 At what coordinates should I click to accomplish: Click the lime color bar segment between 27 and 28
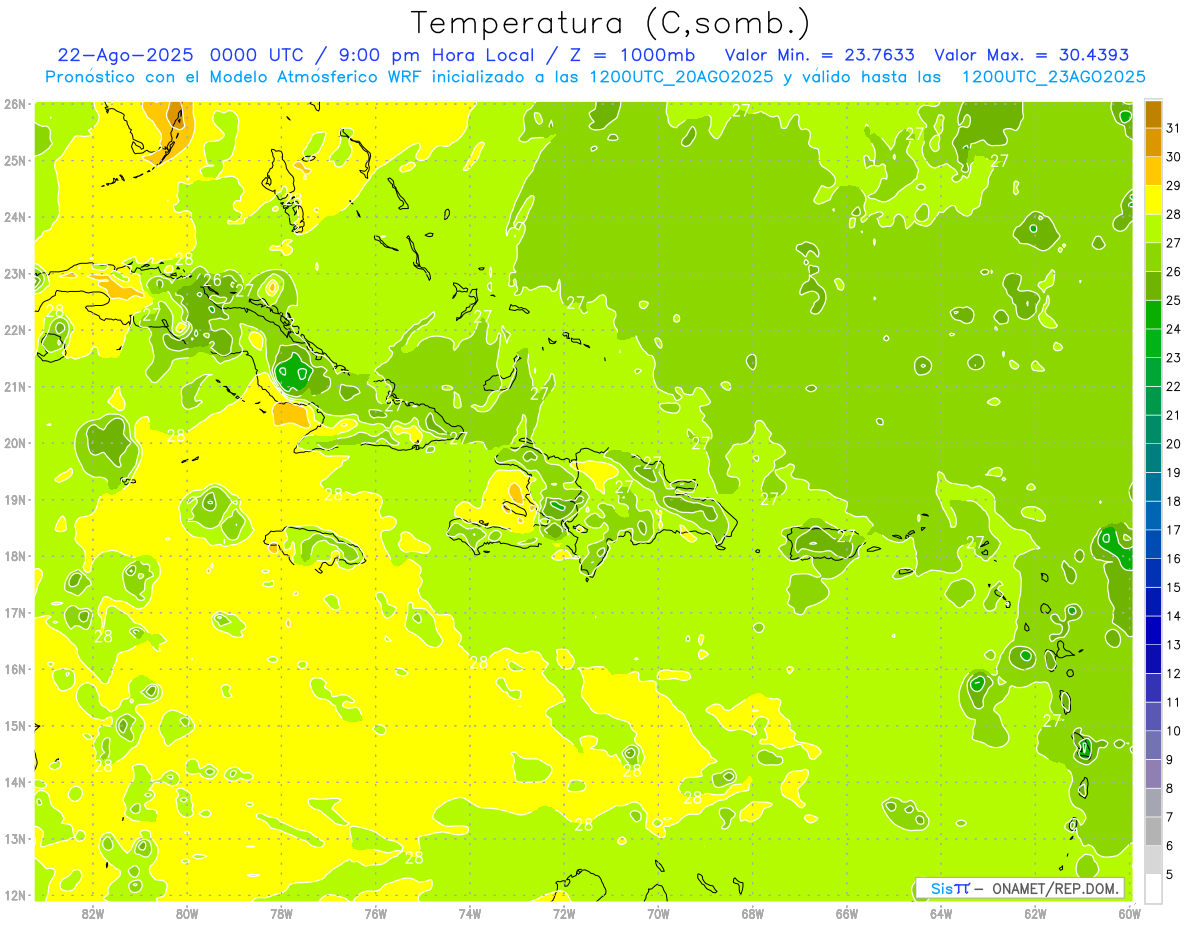coord(1153,229)
